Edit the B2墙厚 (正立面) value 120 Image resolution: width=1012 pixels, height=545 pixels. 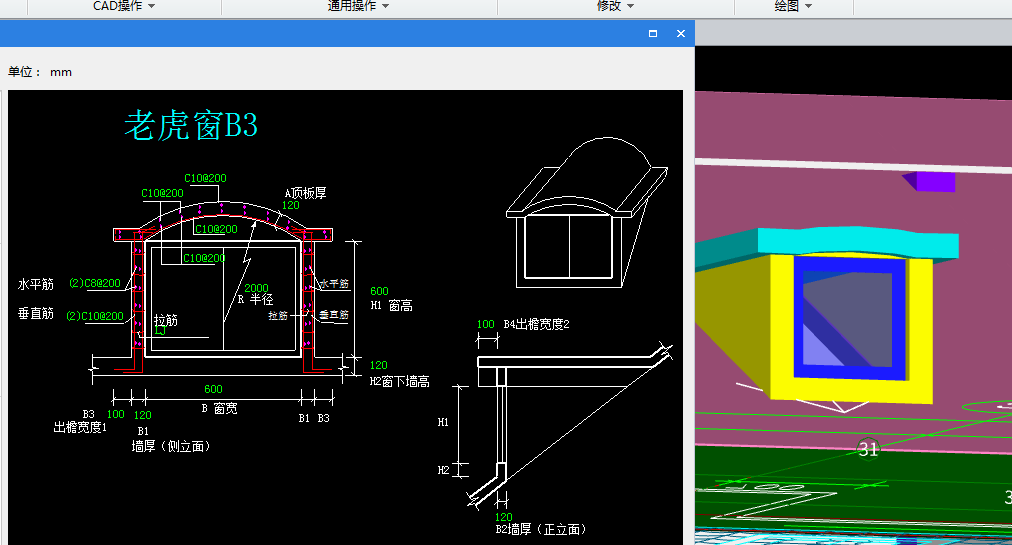point(503,517)
